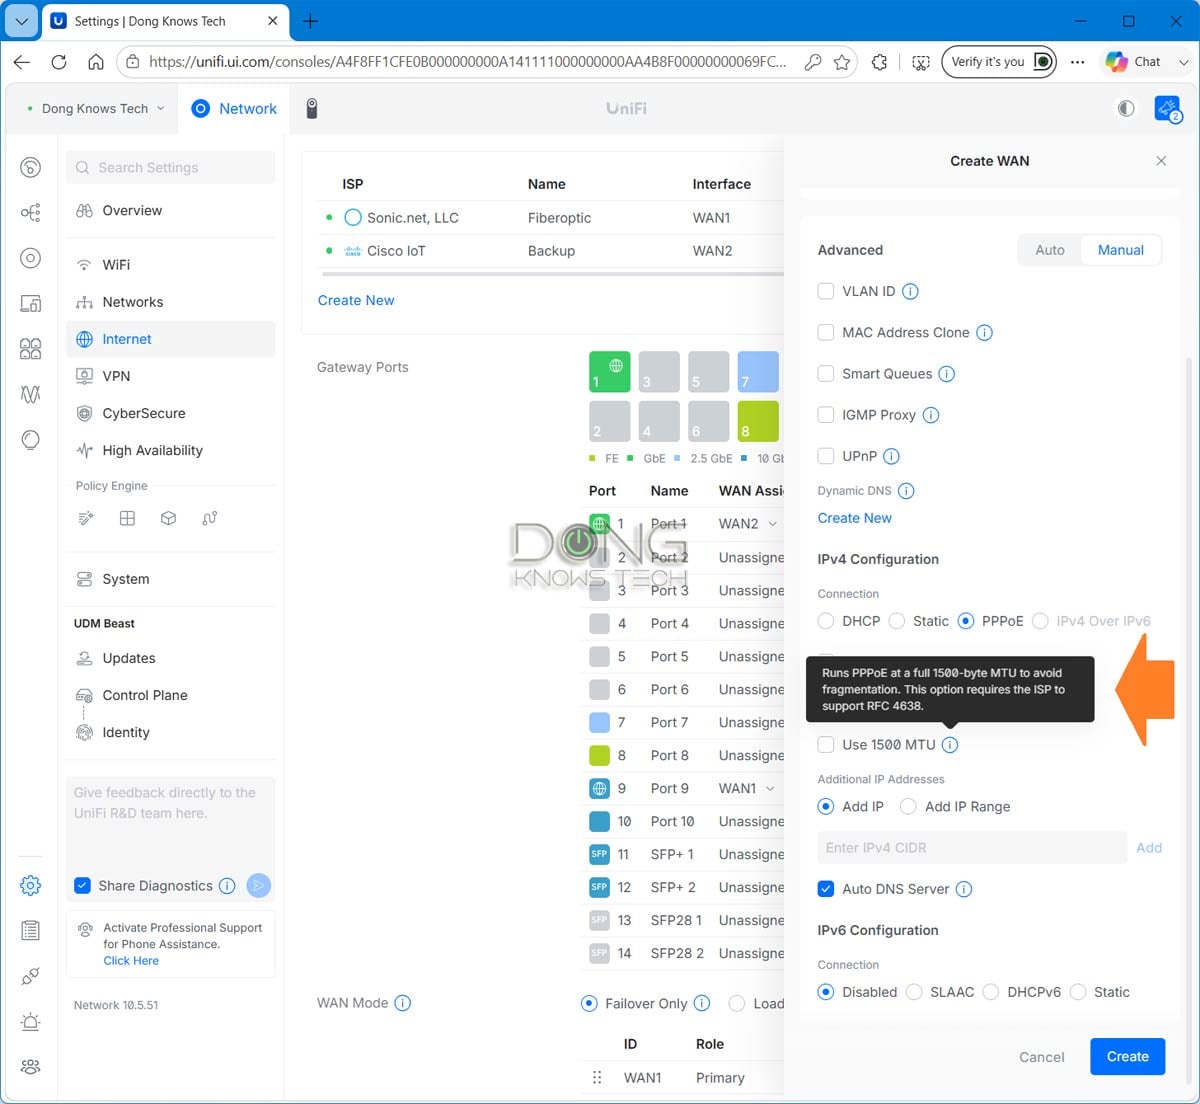Open the Policy Engine grid icon
The width and height of the screenshot is (1200, 1104).
tap(127, 518)
